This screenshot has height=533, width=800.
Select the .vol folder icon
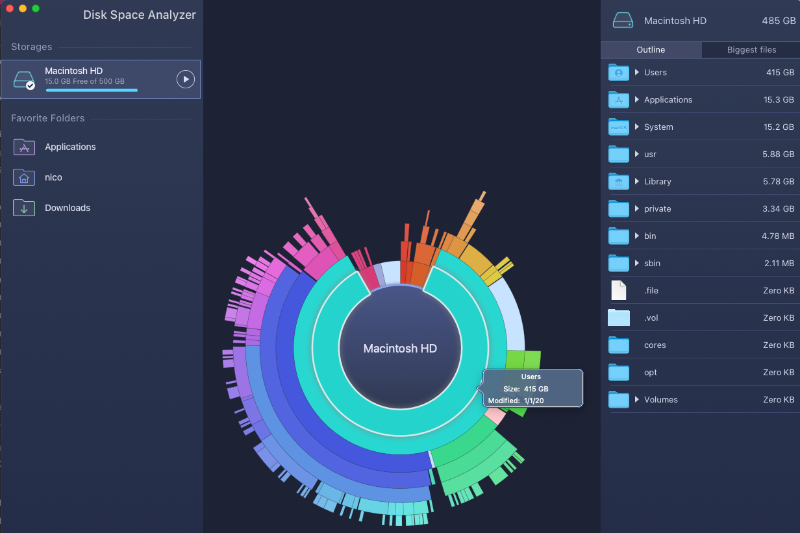point(618,318)
